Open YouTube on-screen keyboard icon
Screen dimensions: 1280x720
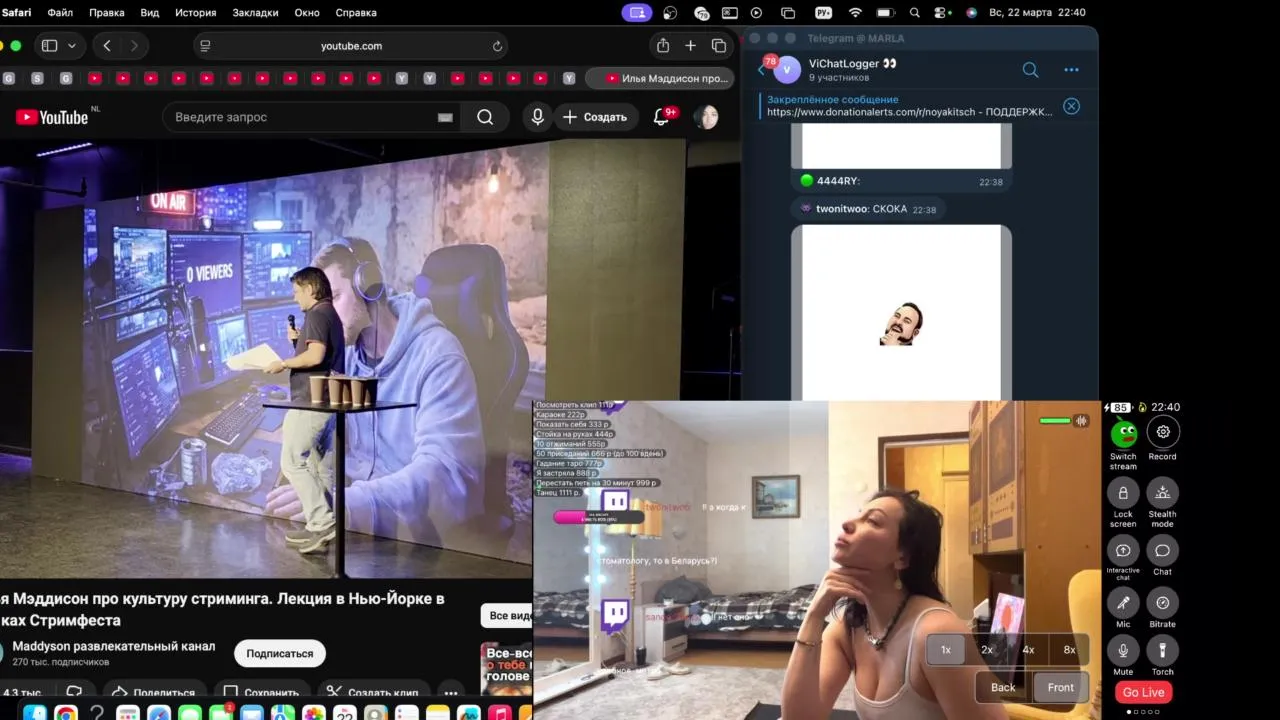445,117
